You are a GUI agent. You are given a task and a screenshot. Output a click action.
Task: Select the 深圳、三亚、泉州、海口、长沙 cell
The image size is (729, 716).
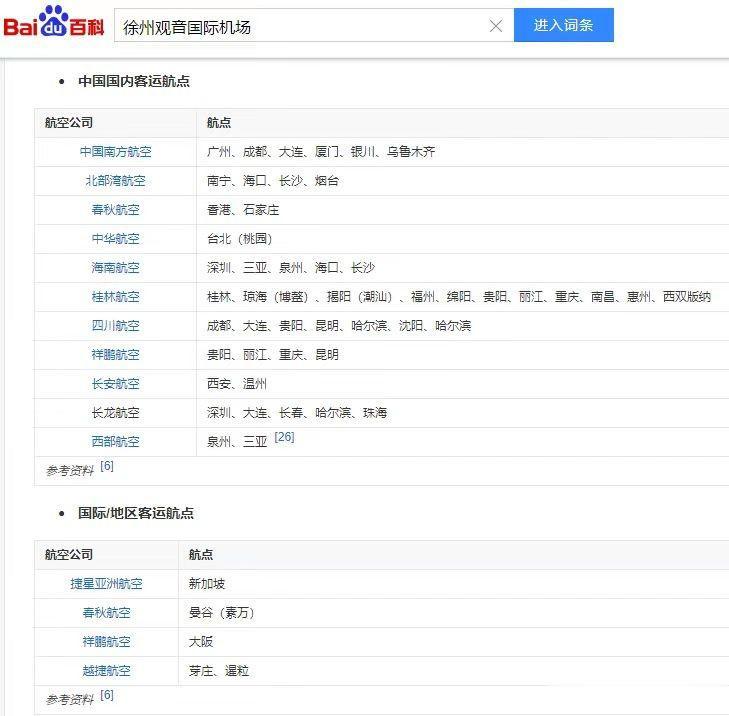(x=463, y=268)
